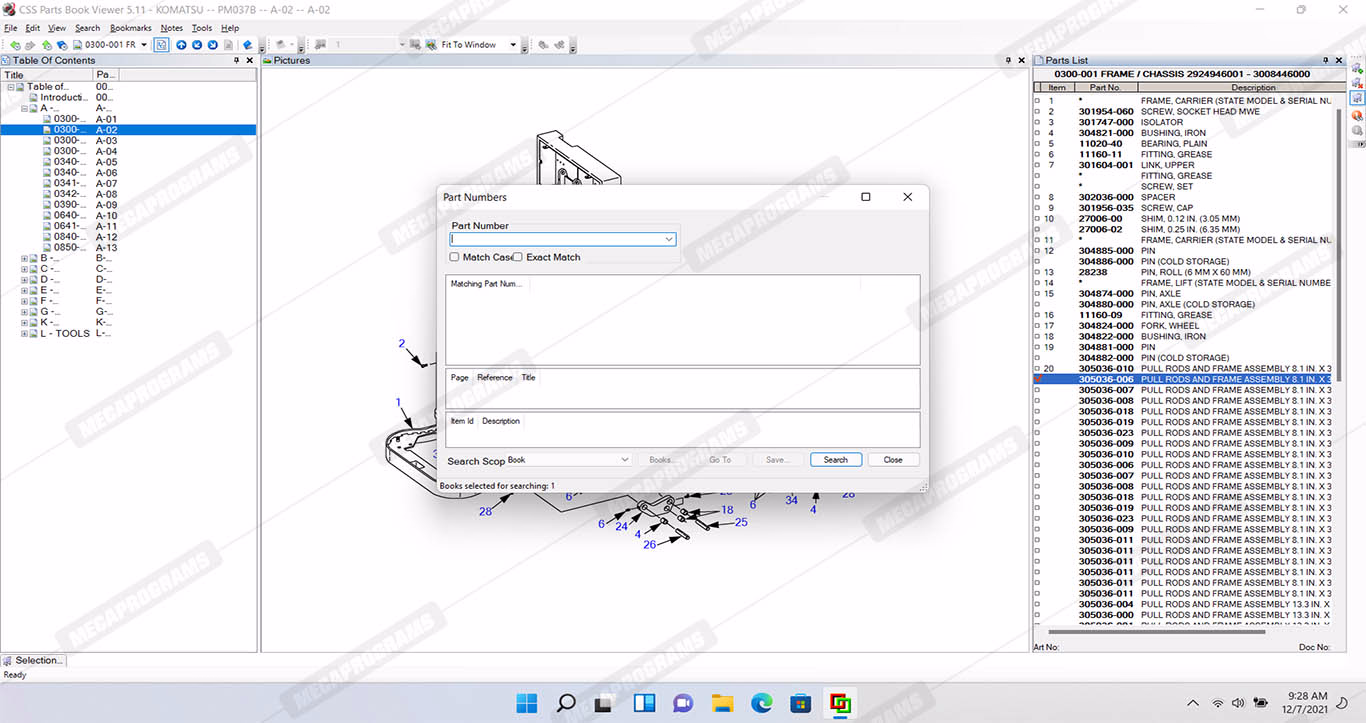Click the green back navigation arrow
Image resolution: width=1366 pixels, height=723 pixels.
tap(14, 45)
